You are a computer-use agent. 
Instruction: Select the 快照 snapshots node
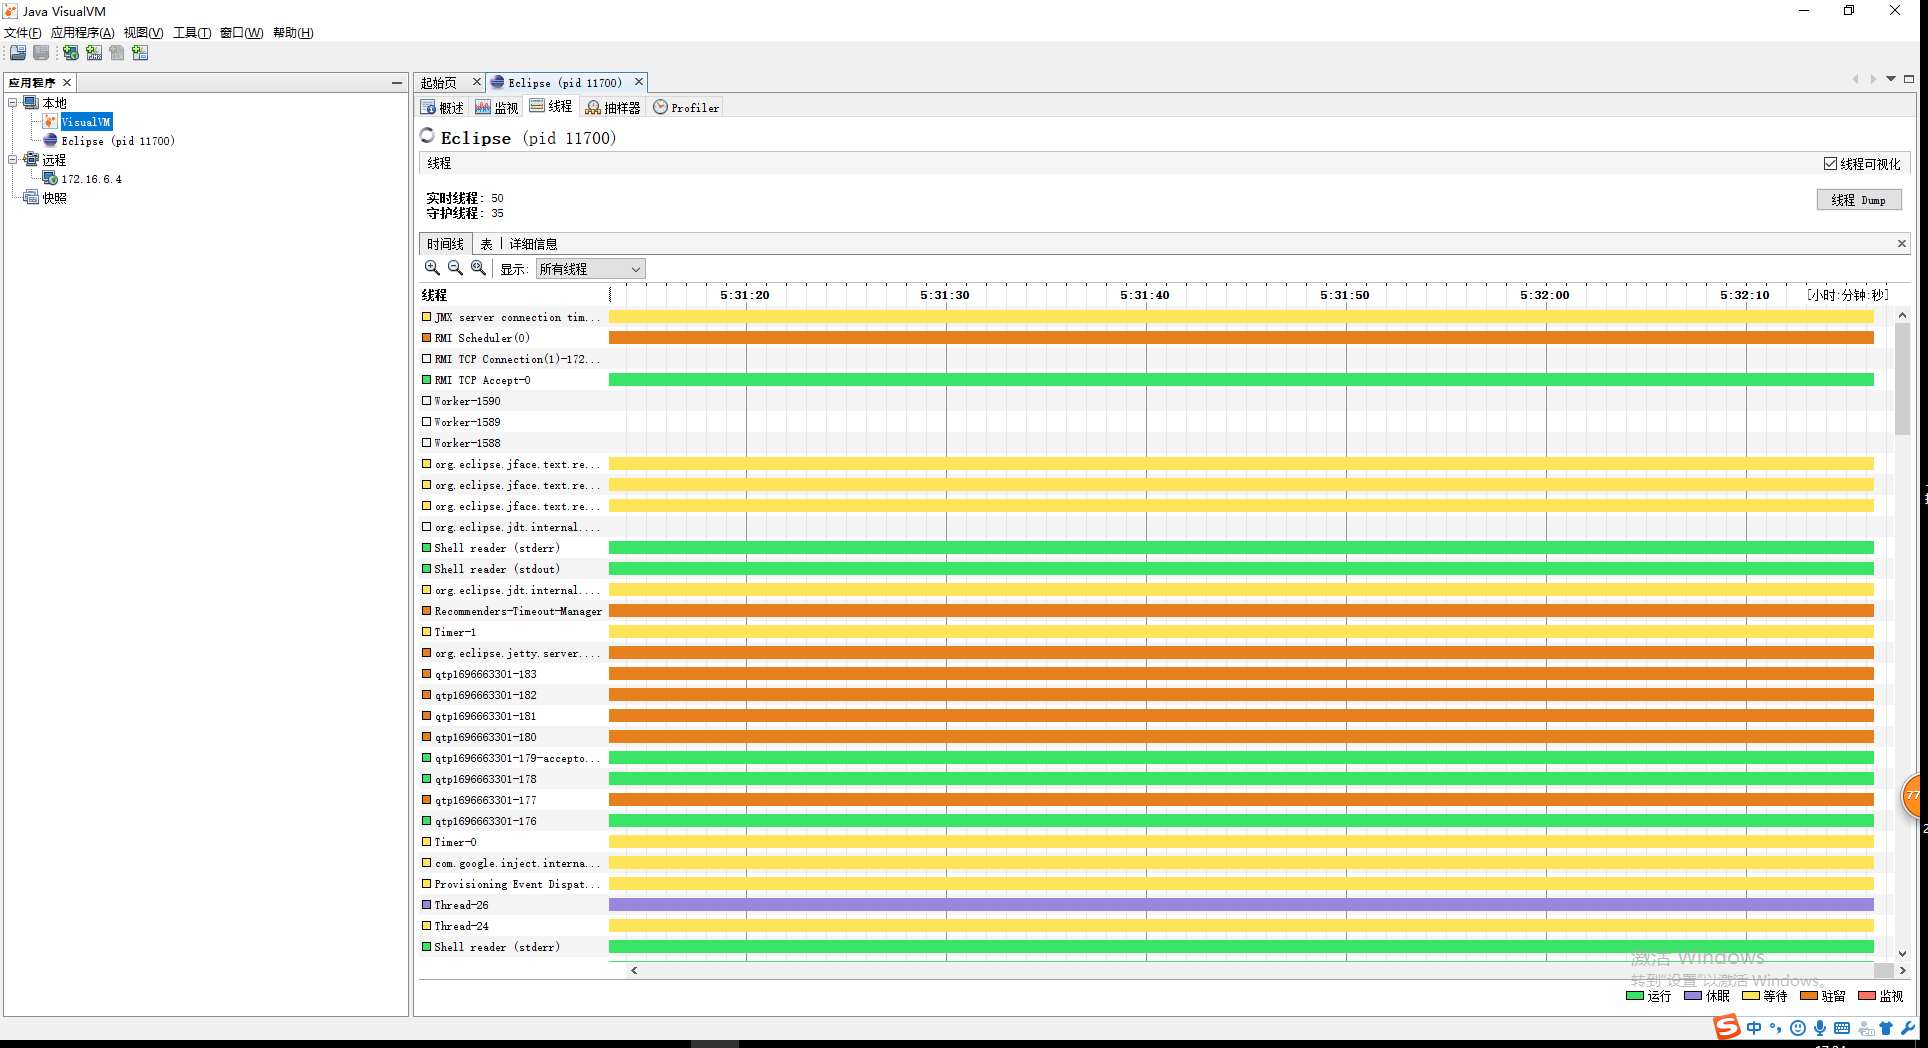(54, 198)
